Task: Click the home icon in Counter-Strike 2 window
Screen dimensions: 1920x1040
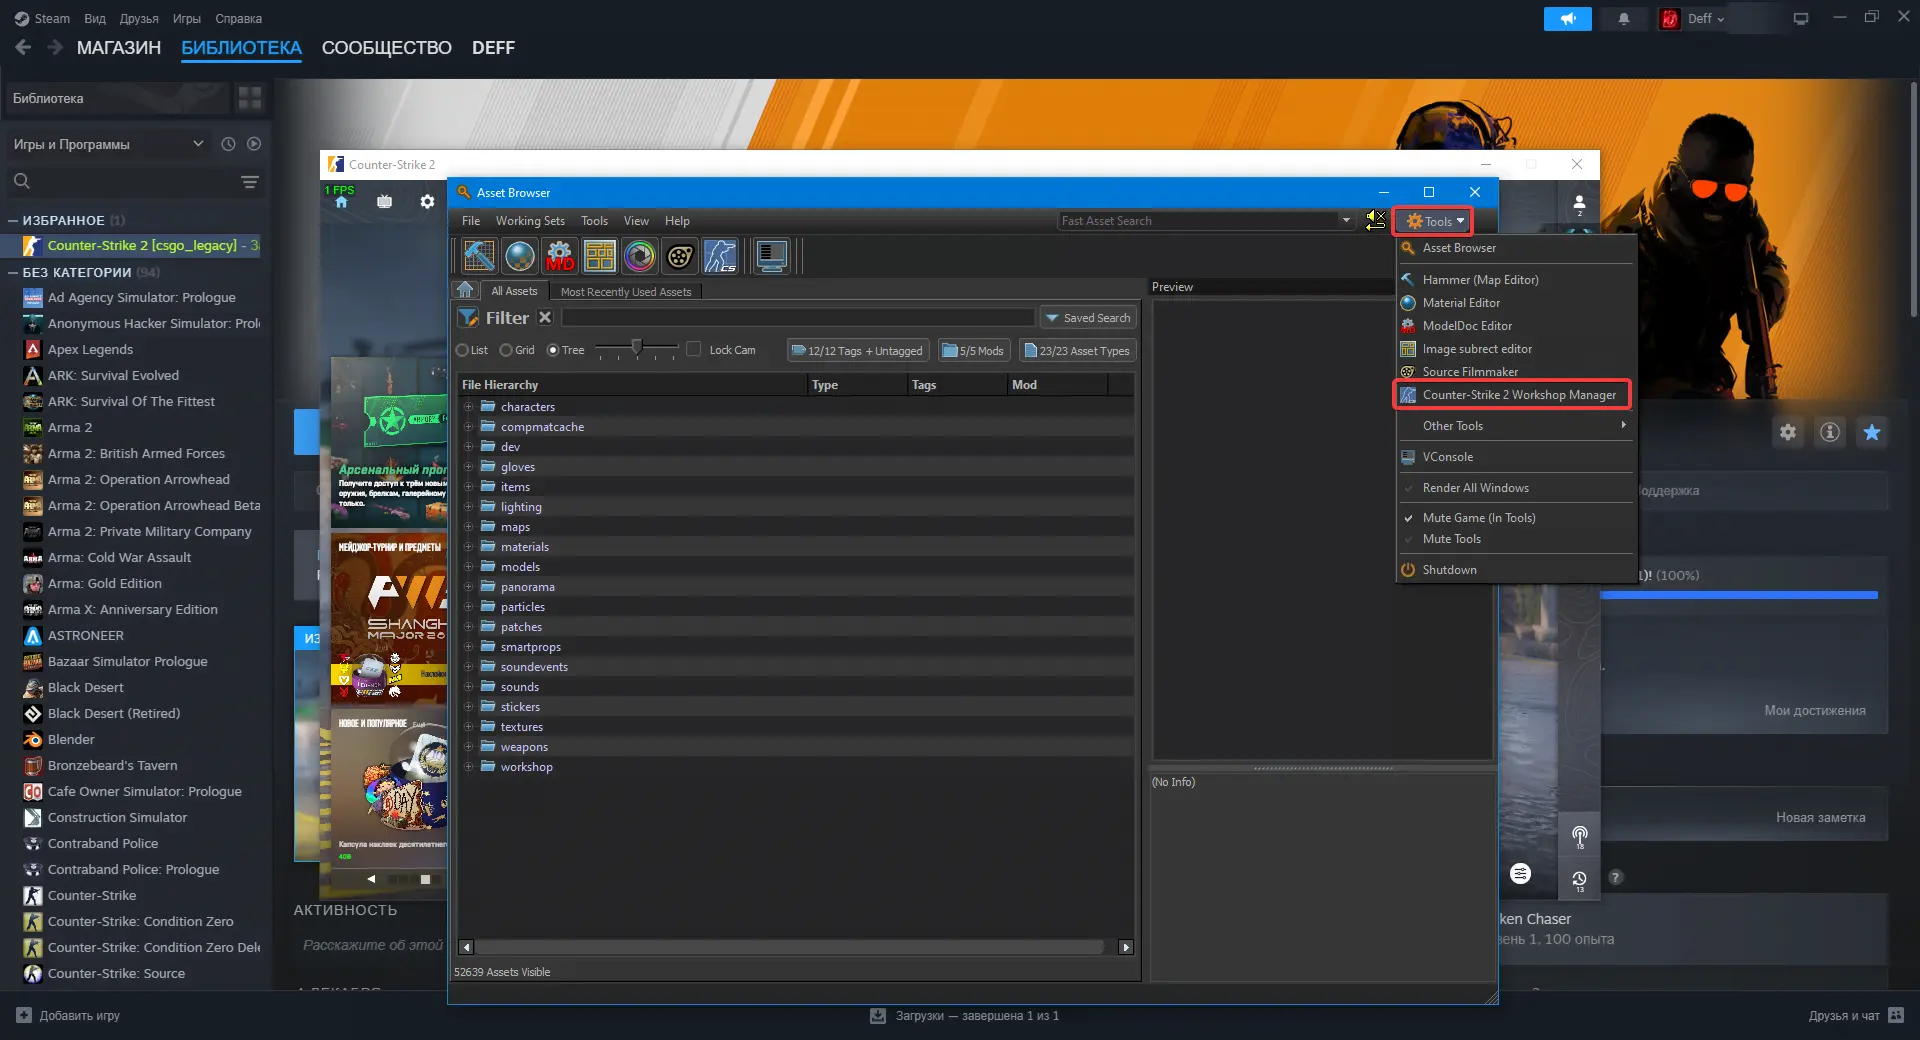Action: click(341, 201)
